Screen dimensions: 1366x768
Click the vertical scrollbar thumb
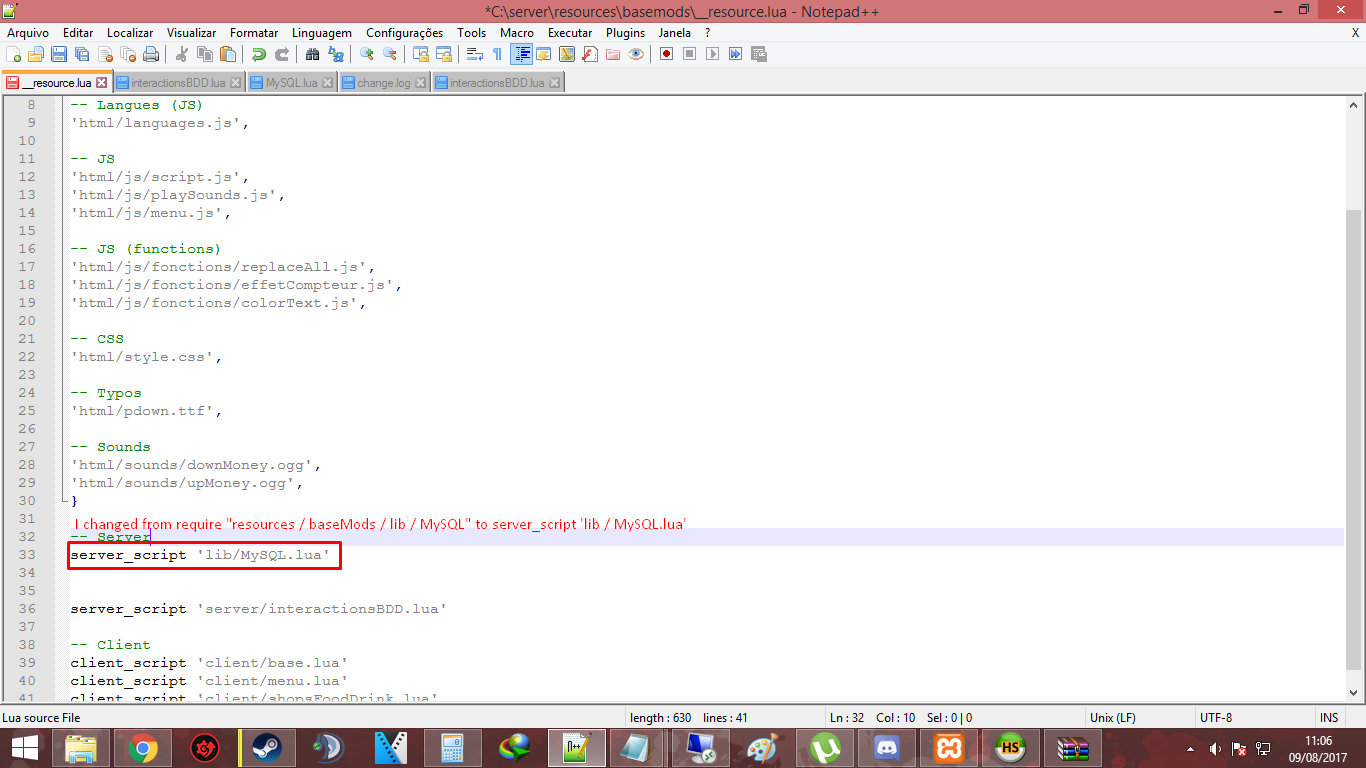tap(1354, 440)
